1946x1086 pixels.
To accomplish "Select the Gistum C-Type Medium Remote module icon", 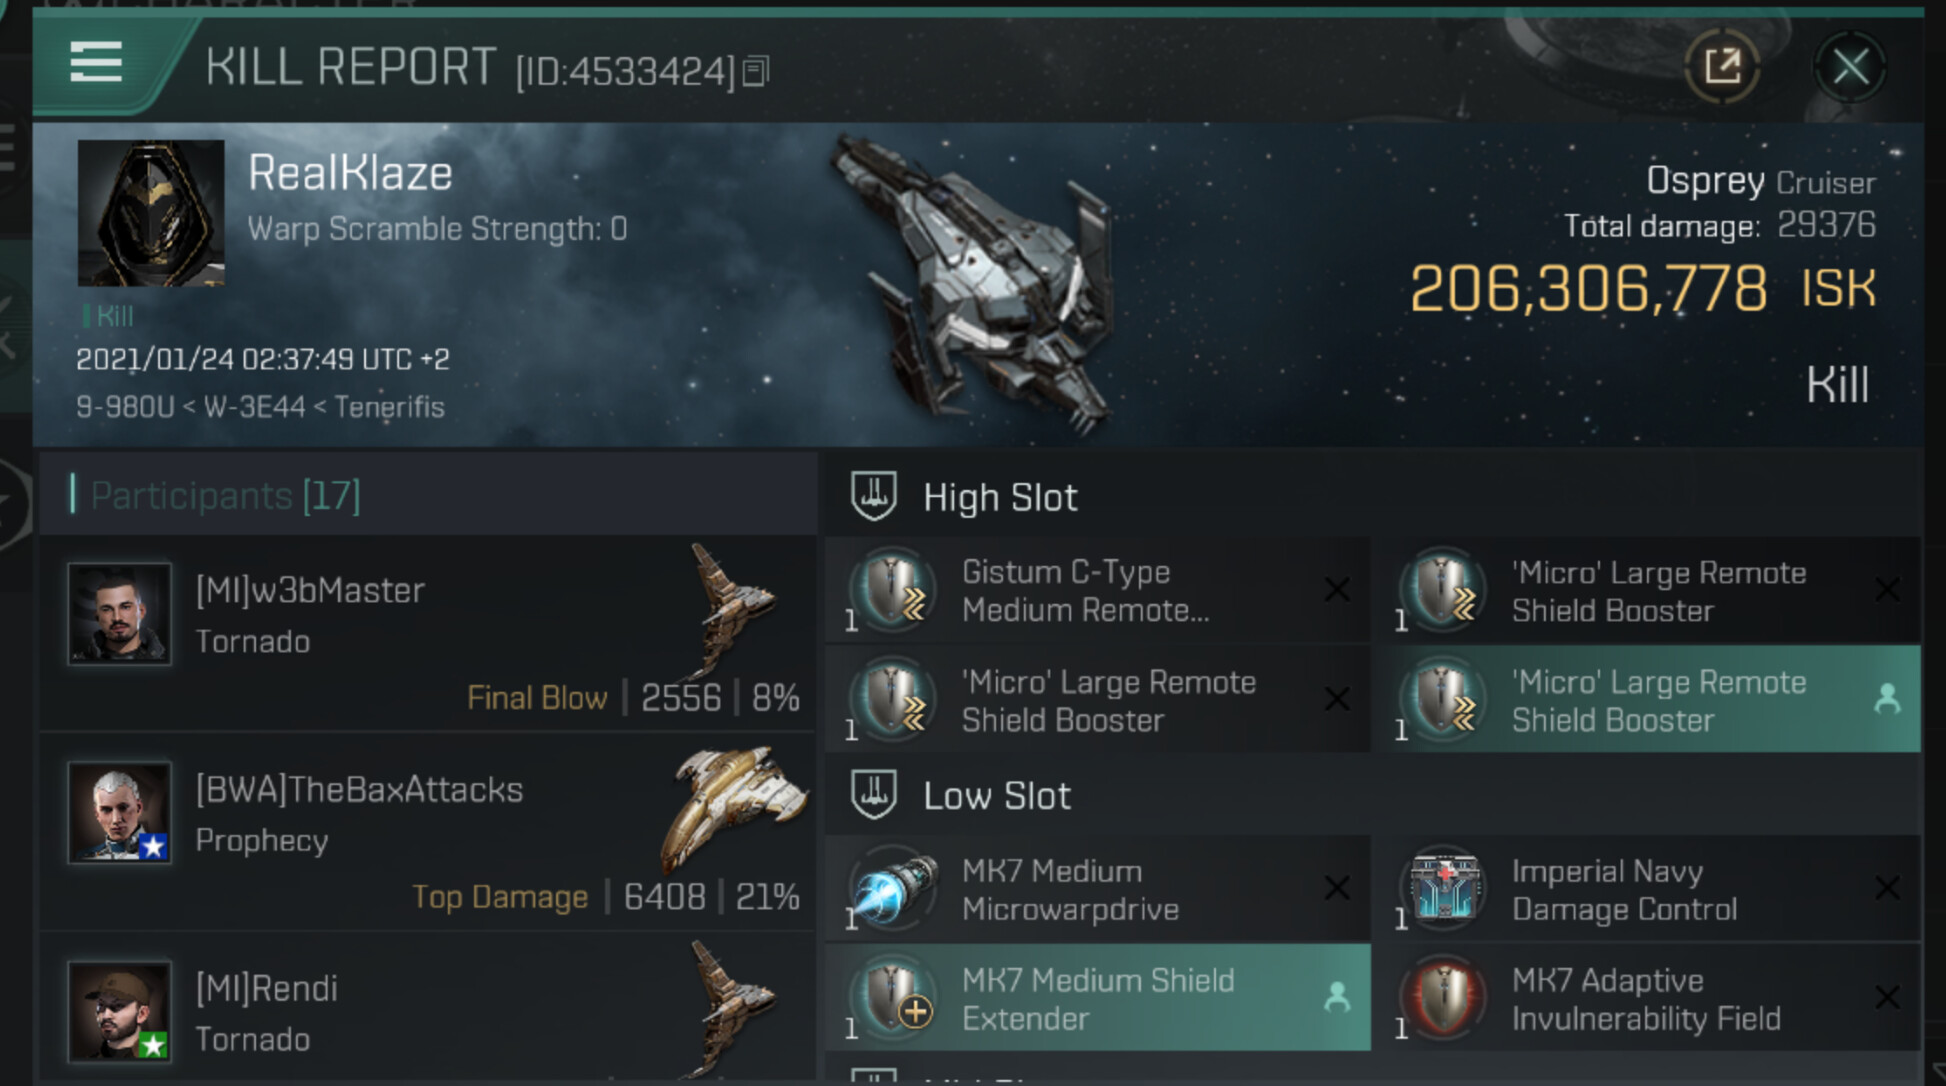I will (x=893, y=590).
